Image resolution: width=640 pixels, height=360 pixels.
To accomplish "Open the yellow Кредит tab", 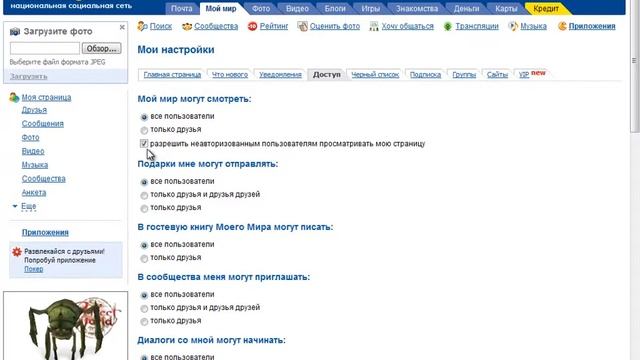I will (x=546, y=8).
